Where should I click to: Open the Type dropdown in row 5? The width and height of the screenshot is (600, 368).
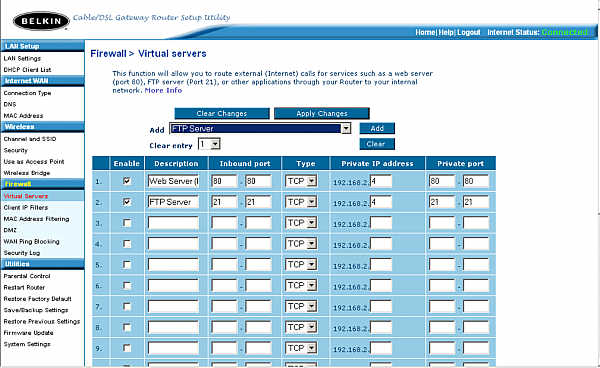301,264
